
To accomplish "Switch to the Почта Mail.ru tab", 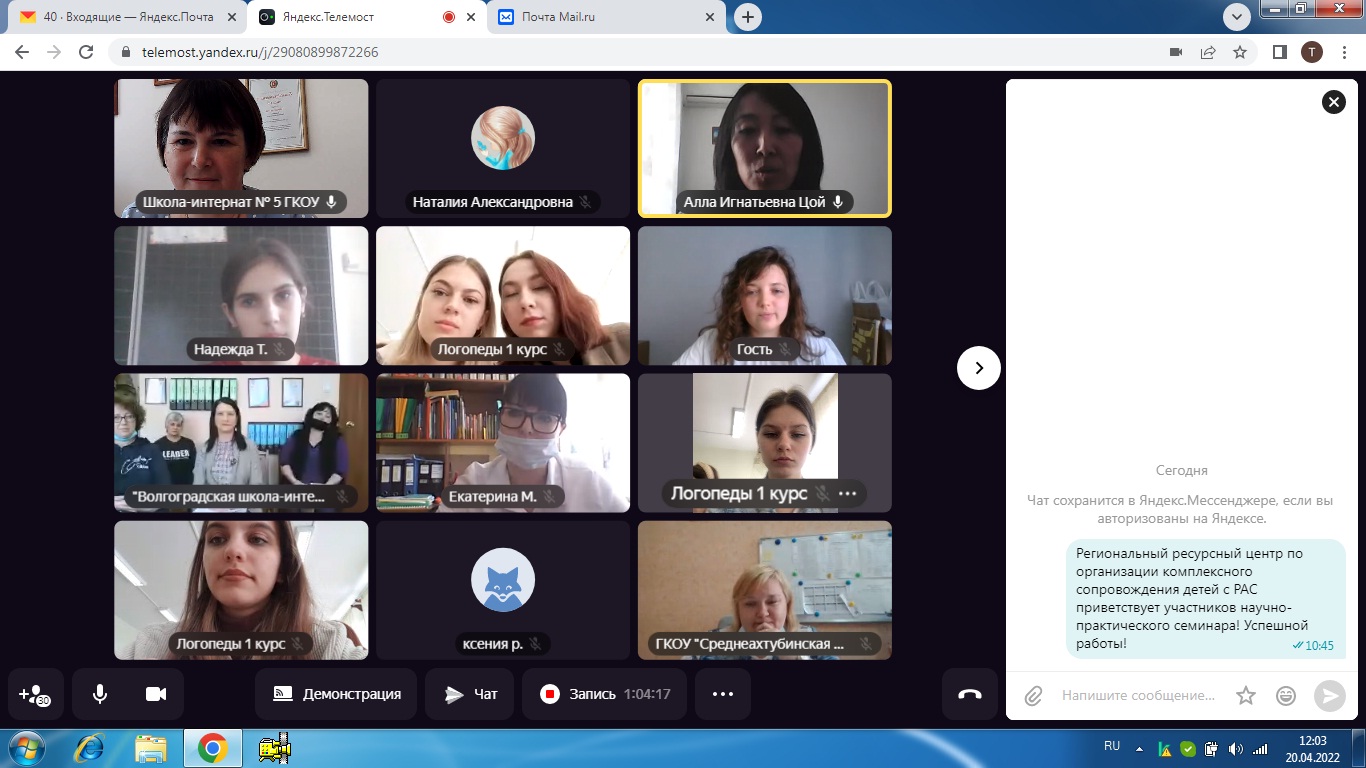I will tap(606, 17).
